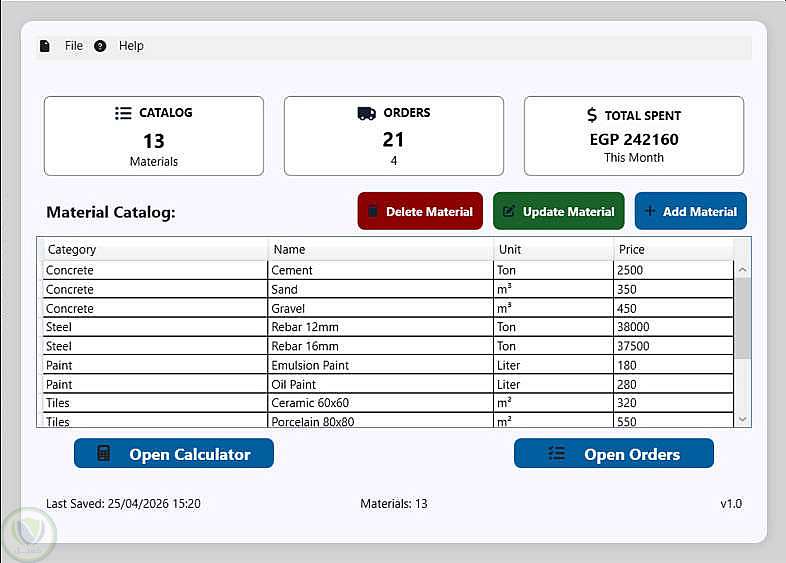Select the Rebar 12mm row
The height and width of the screenshot is (563, 786).
pos(388,327)
